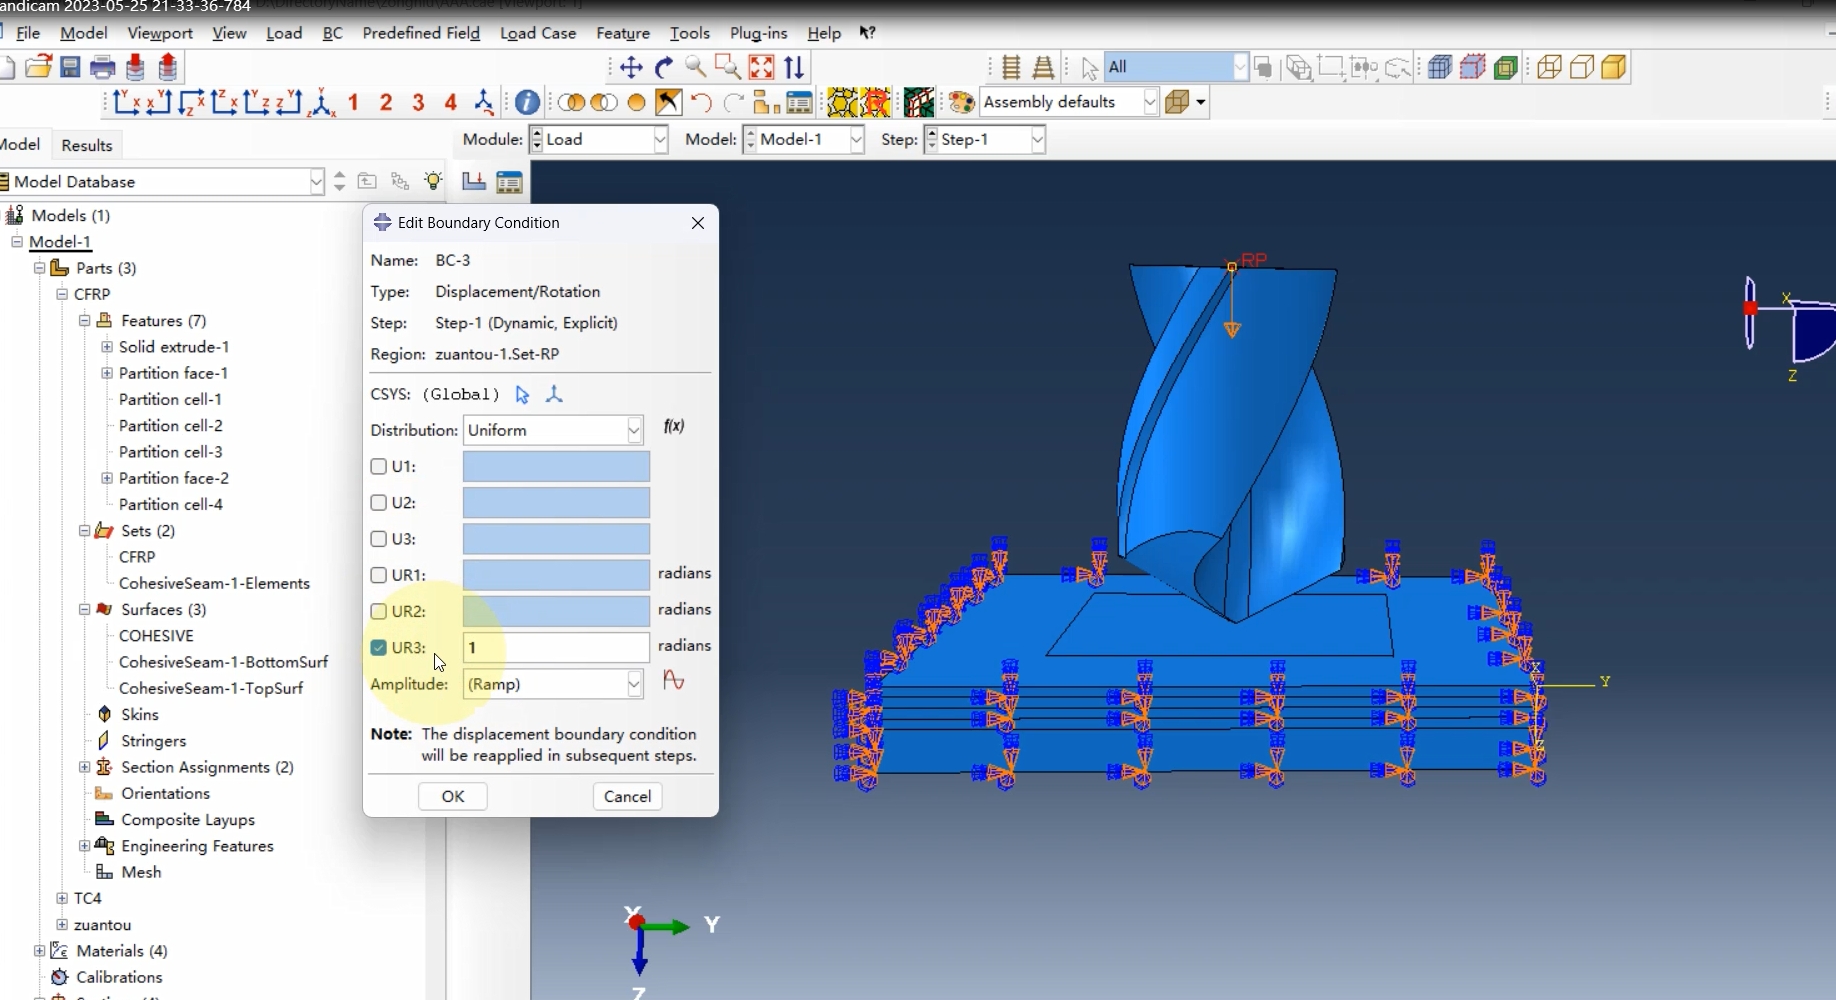Screen dimensions: 1836x1000
Task: Enable the U3 checkbox
Action: (378, 538)
